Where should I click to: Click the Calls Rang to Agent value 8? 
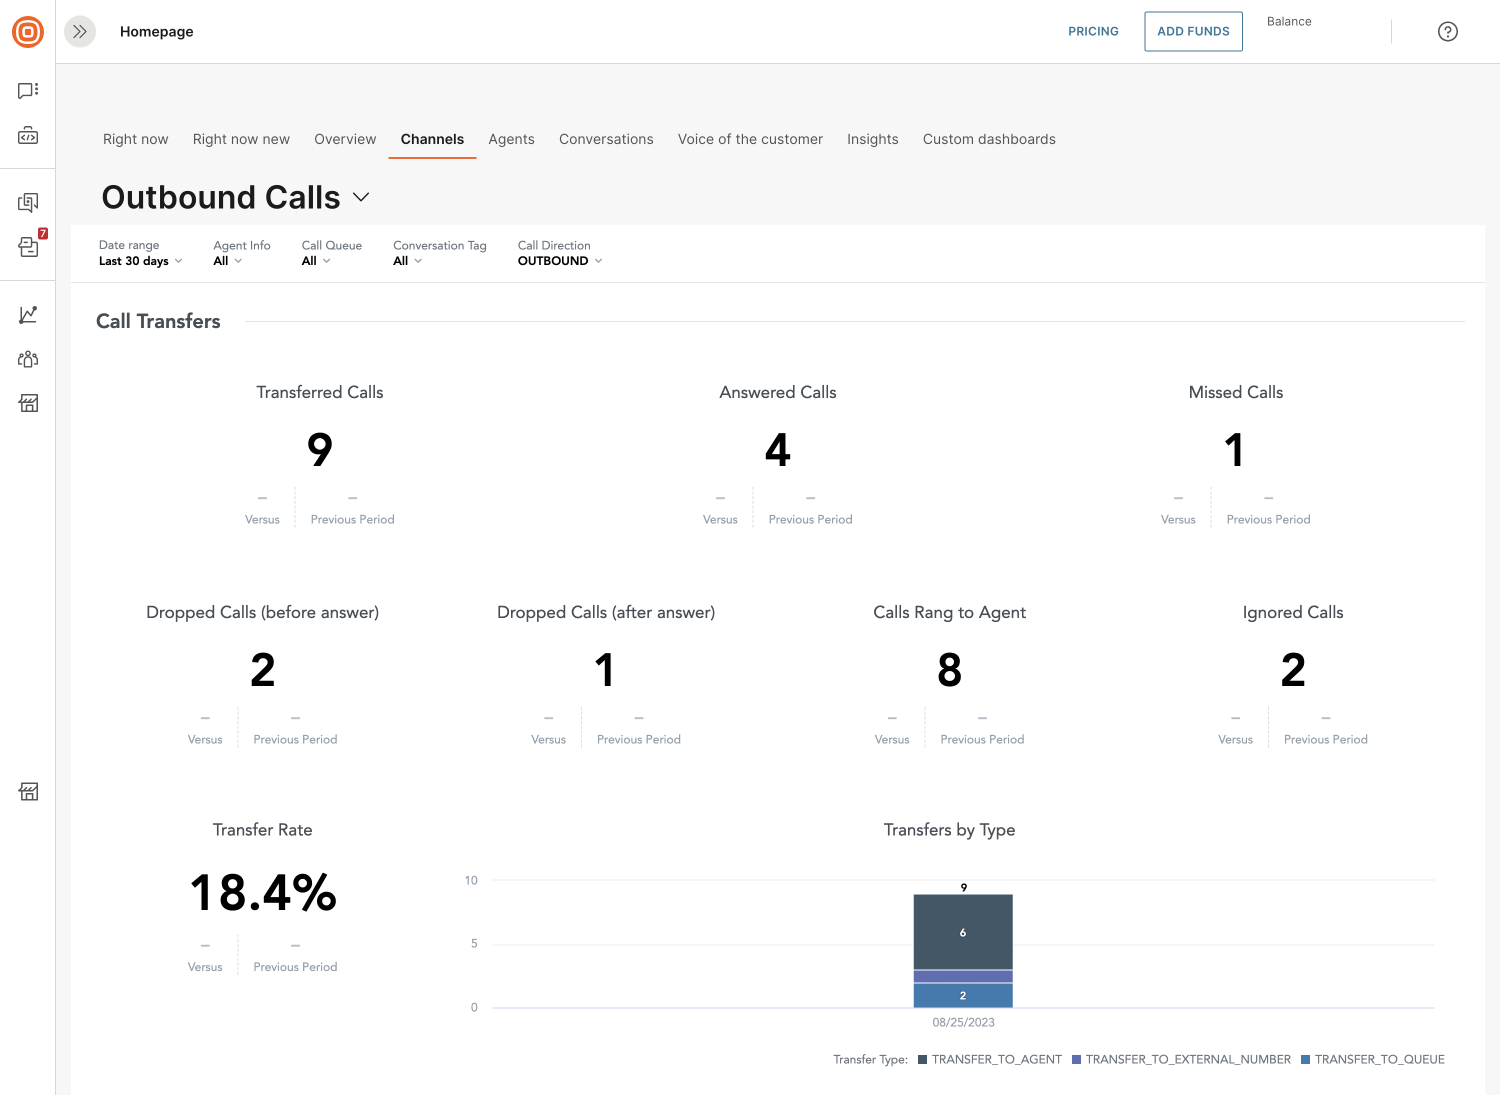(x=950, y=670)
